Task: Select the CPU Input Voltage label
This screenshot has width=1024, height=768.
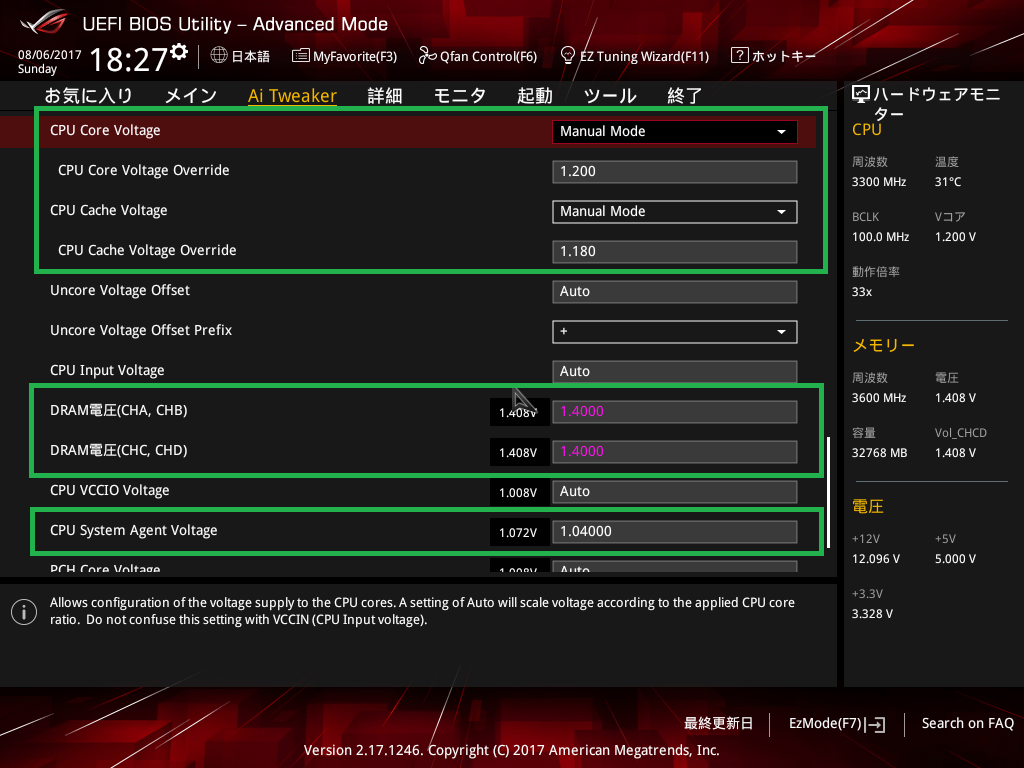Action: 107,370
